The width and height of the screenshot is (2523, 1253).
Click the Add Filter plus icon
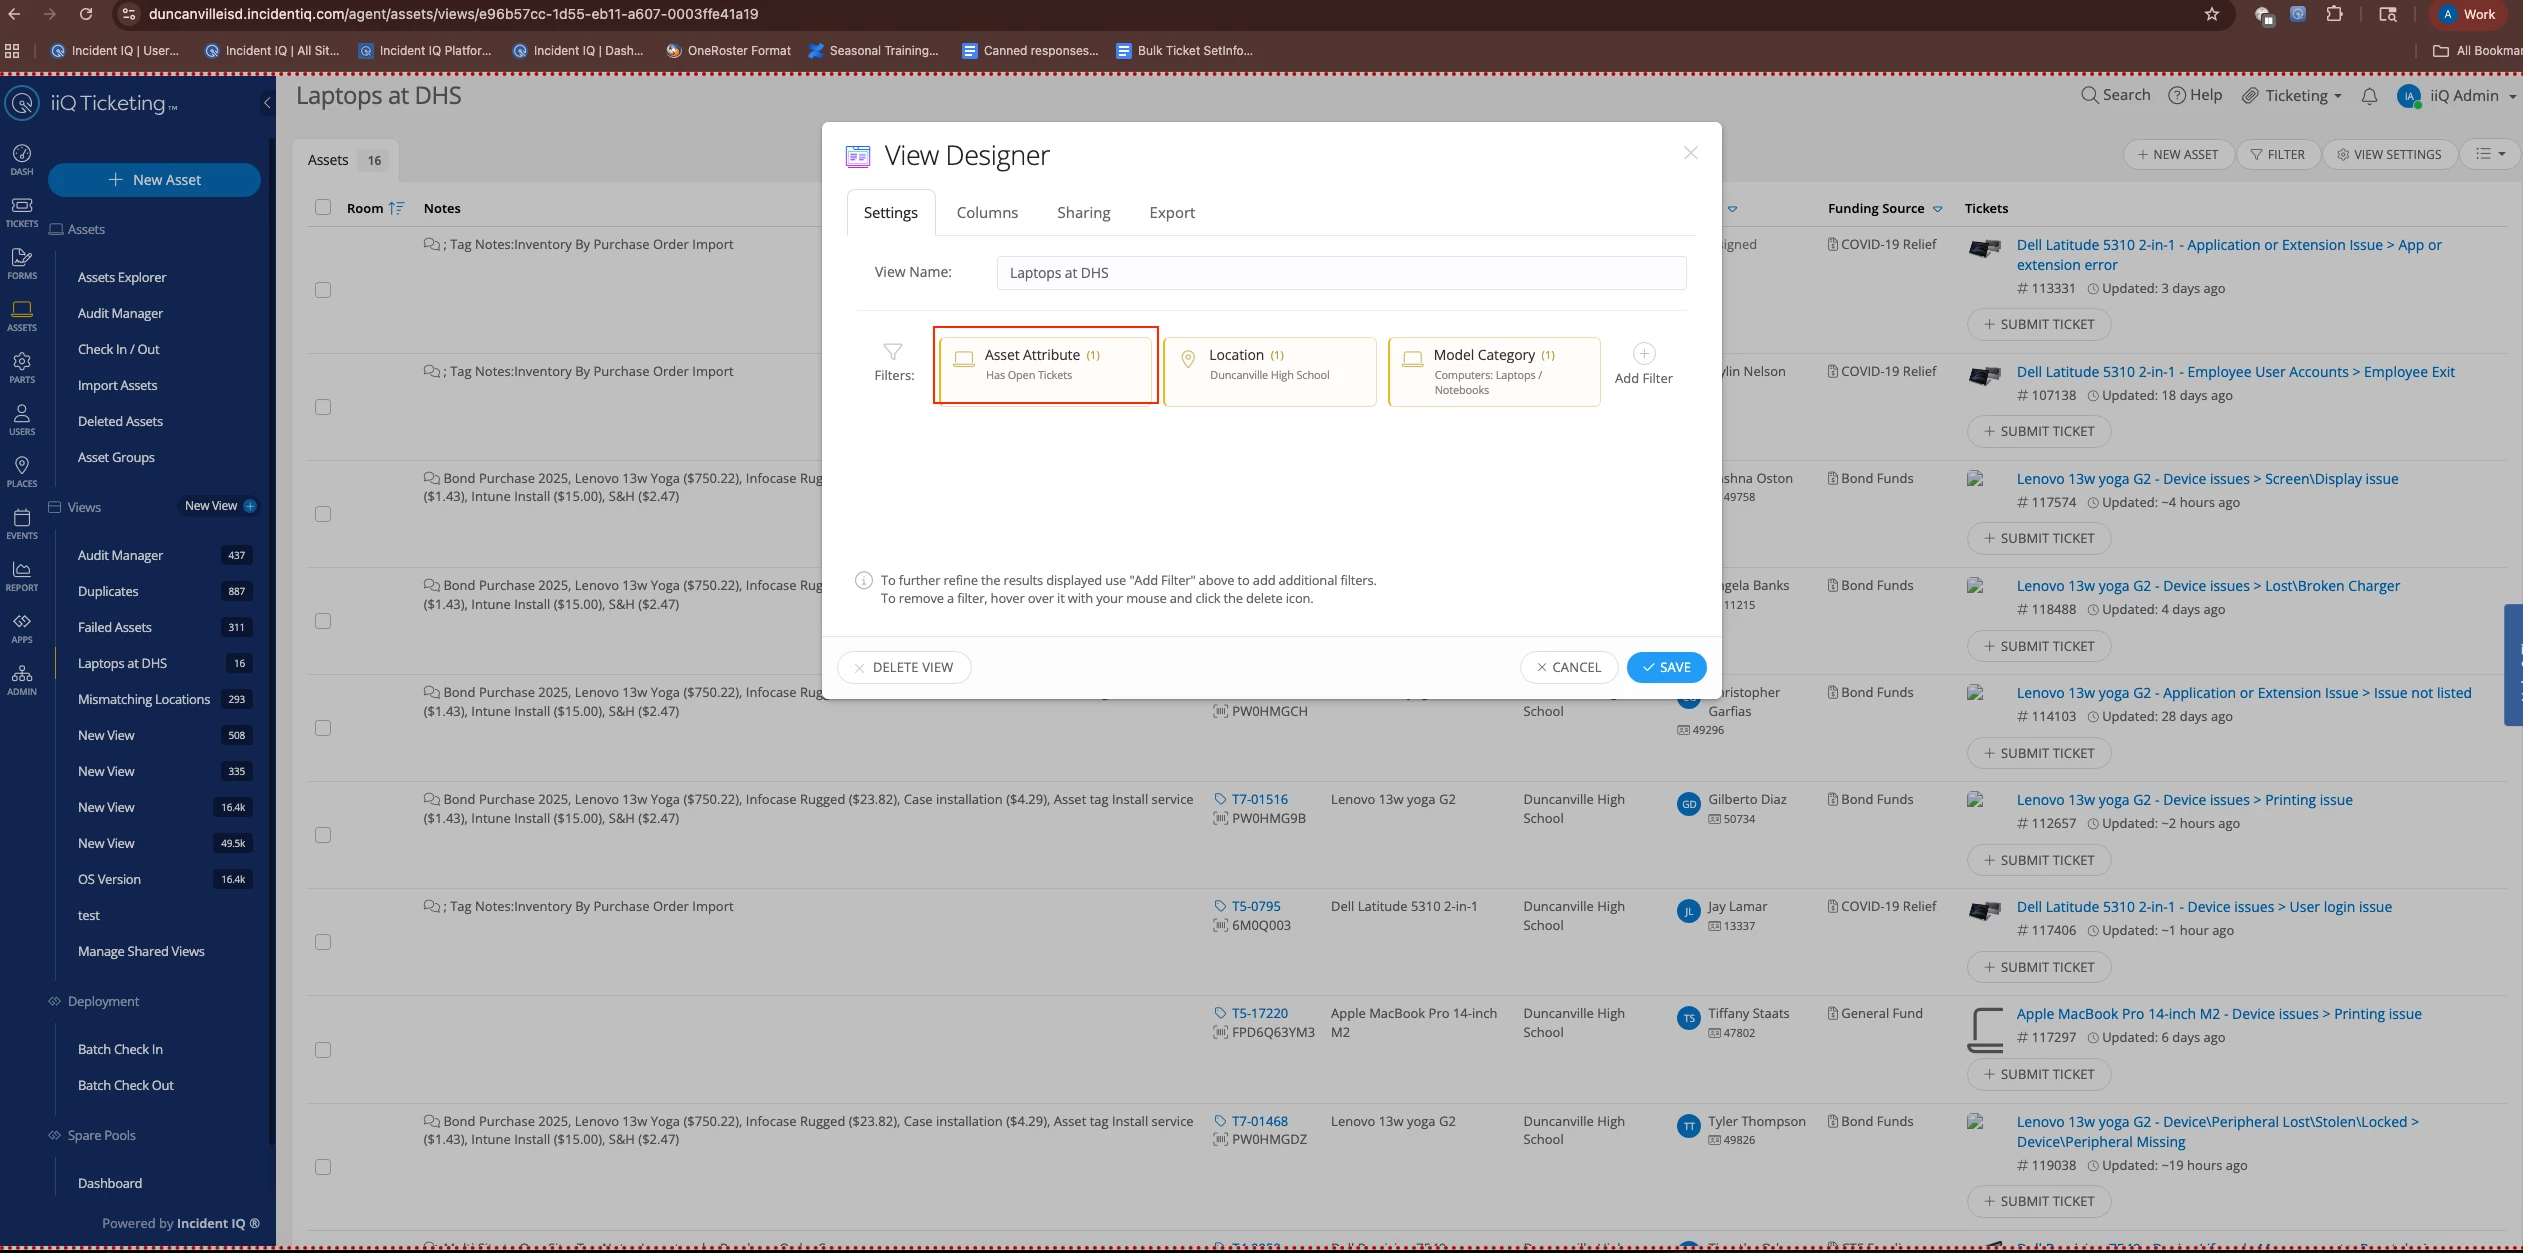(1644, 353)
